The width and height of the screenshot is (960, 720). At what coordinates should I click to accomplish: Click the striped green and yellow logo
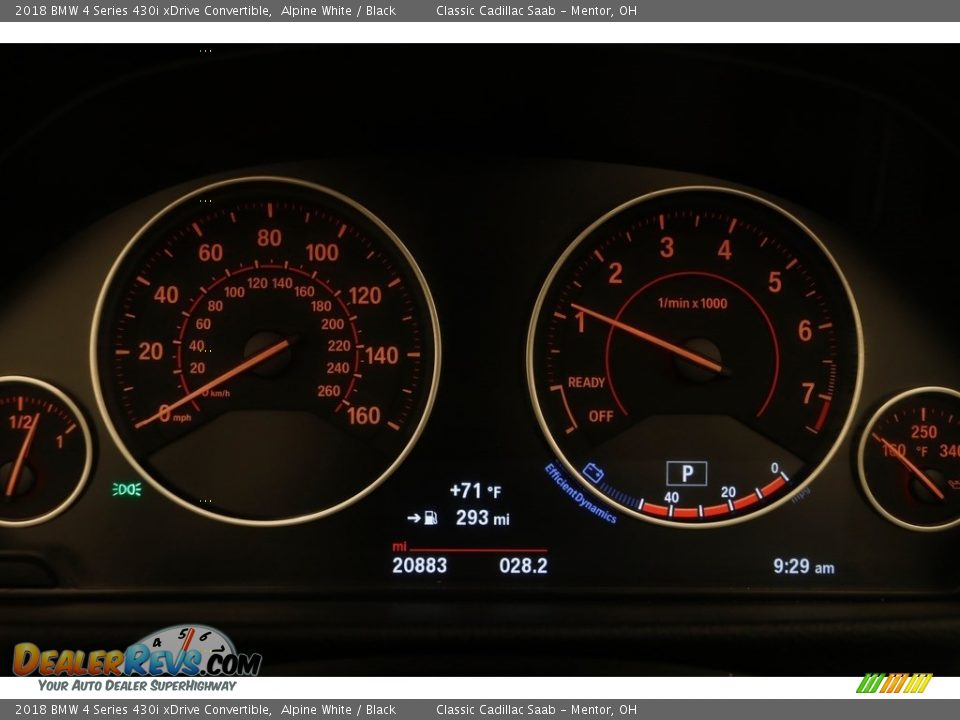click(x=893, y=683)
